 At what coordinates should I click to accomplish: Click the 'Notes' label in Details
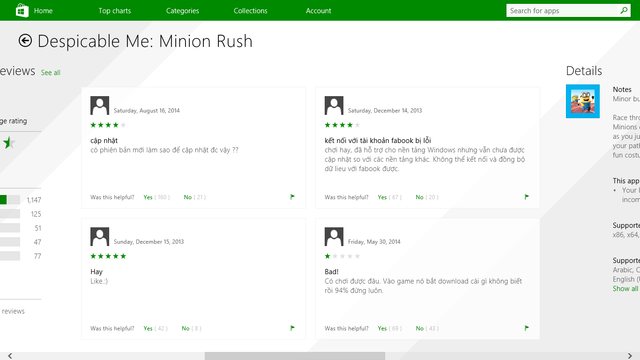pyautogui.click(x=622, y=89)
